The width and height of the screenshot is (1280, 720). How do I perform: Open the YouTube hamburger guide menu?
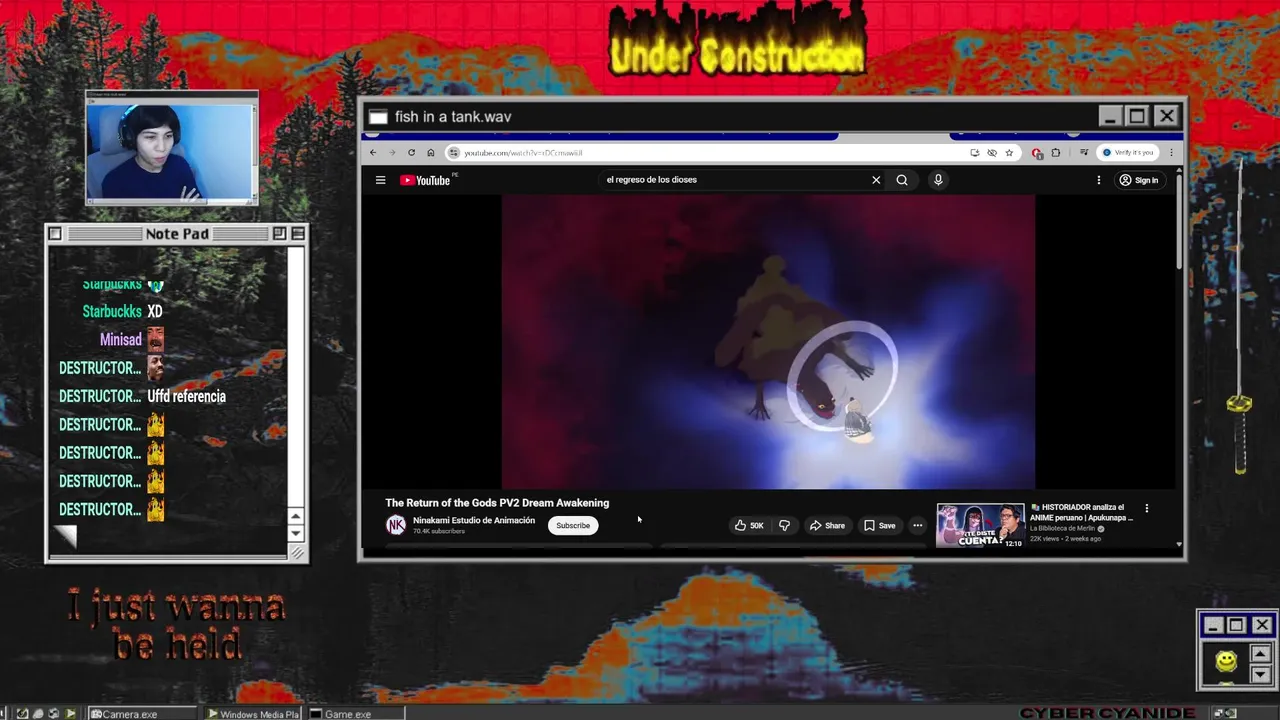380,180
